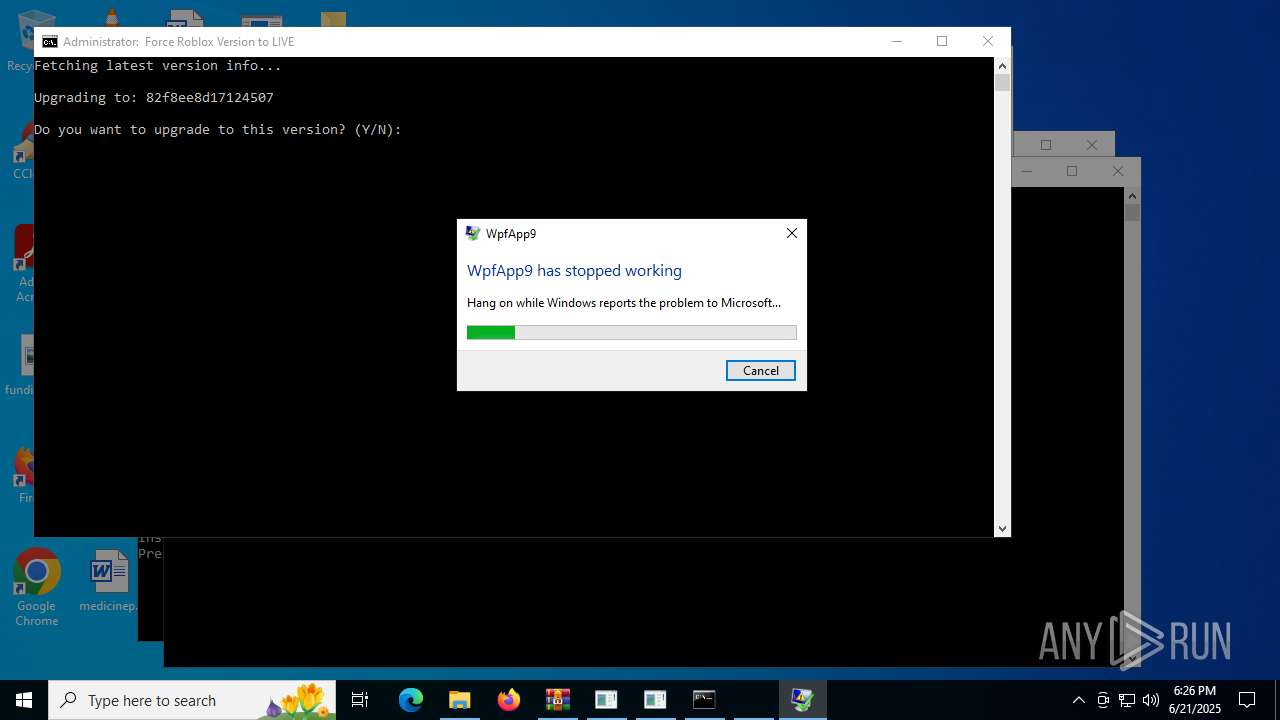Screen dimensions: 1280x720
Task: Open the Meet Now tray icon
Action: (x=1103, y=700)
